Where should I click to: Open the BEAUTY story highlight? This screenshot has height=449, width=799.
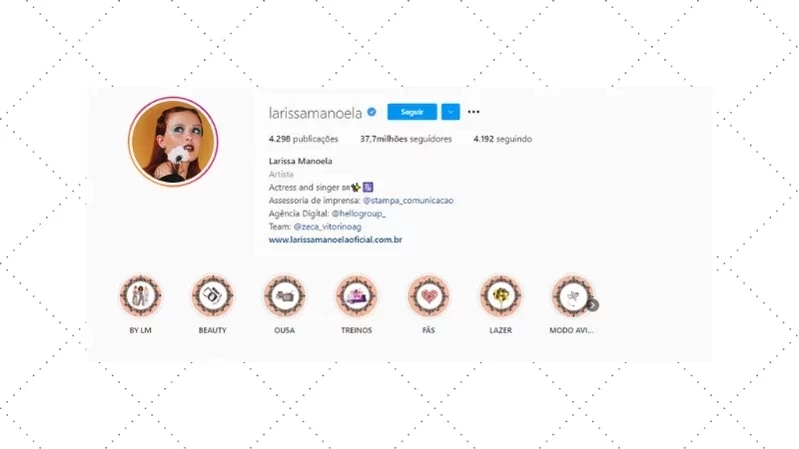[212, 296]
